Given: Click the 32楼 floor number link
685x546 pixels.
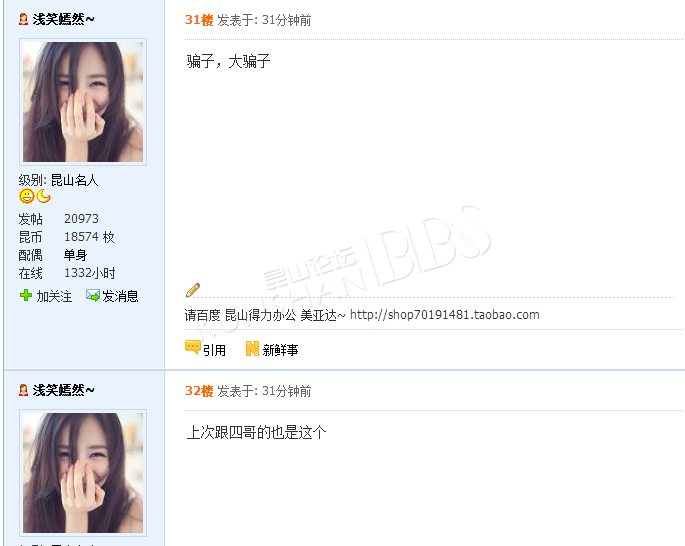Looking at the screenshot, I should pyautogui.click(x=199, y=391).
